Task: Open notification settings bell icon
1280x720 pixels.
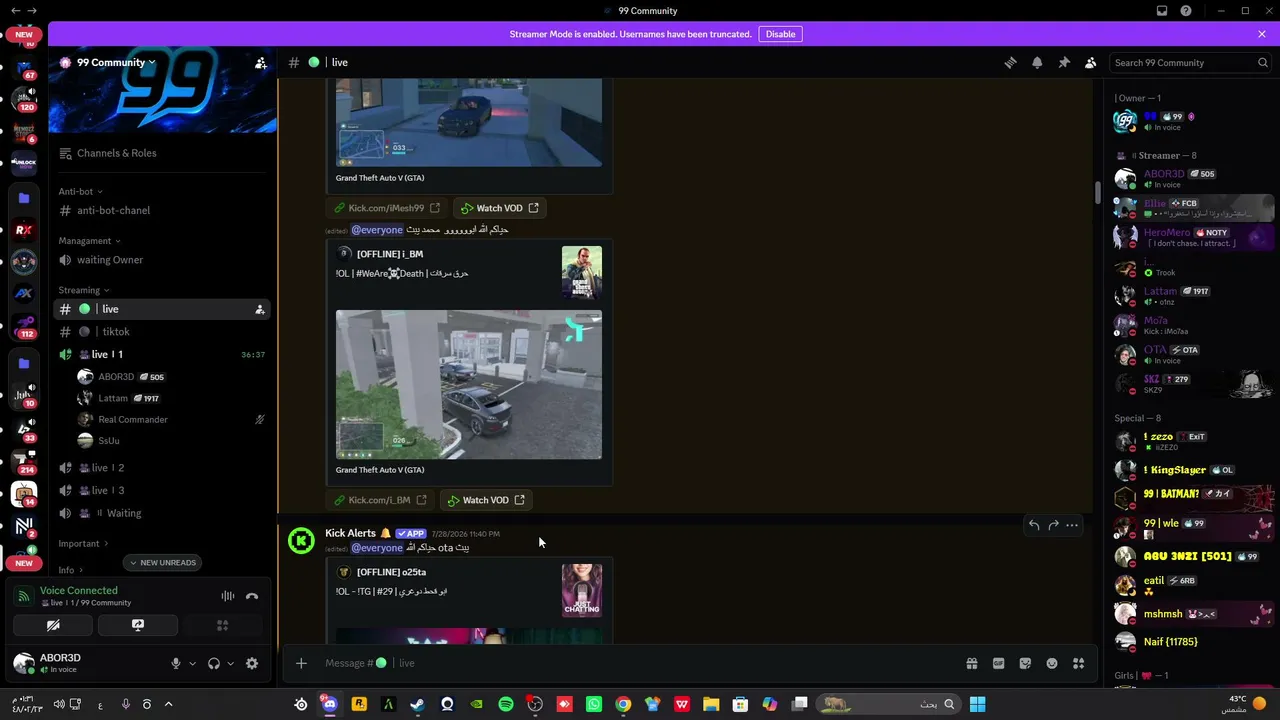Action: point(1037,62)
